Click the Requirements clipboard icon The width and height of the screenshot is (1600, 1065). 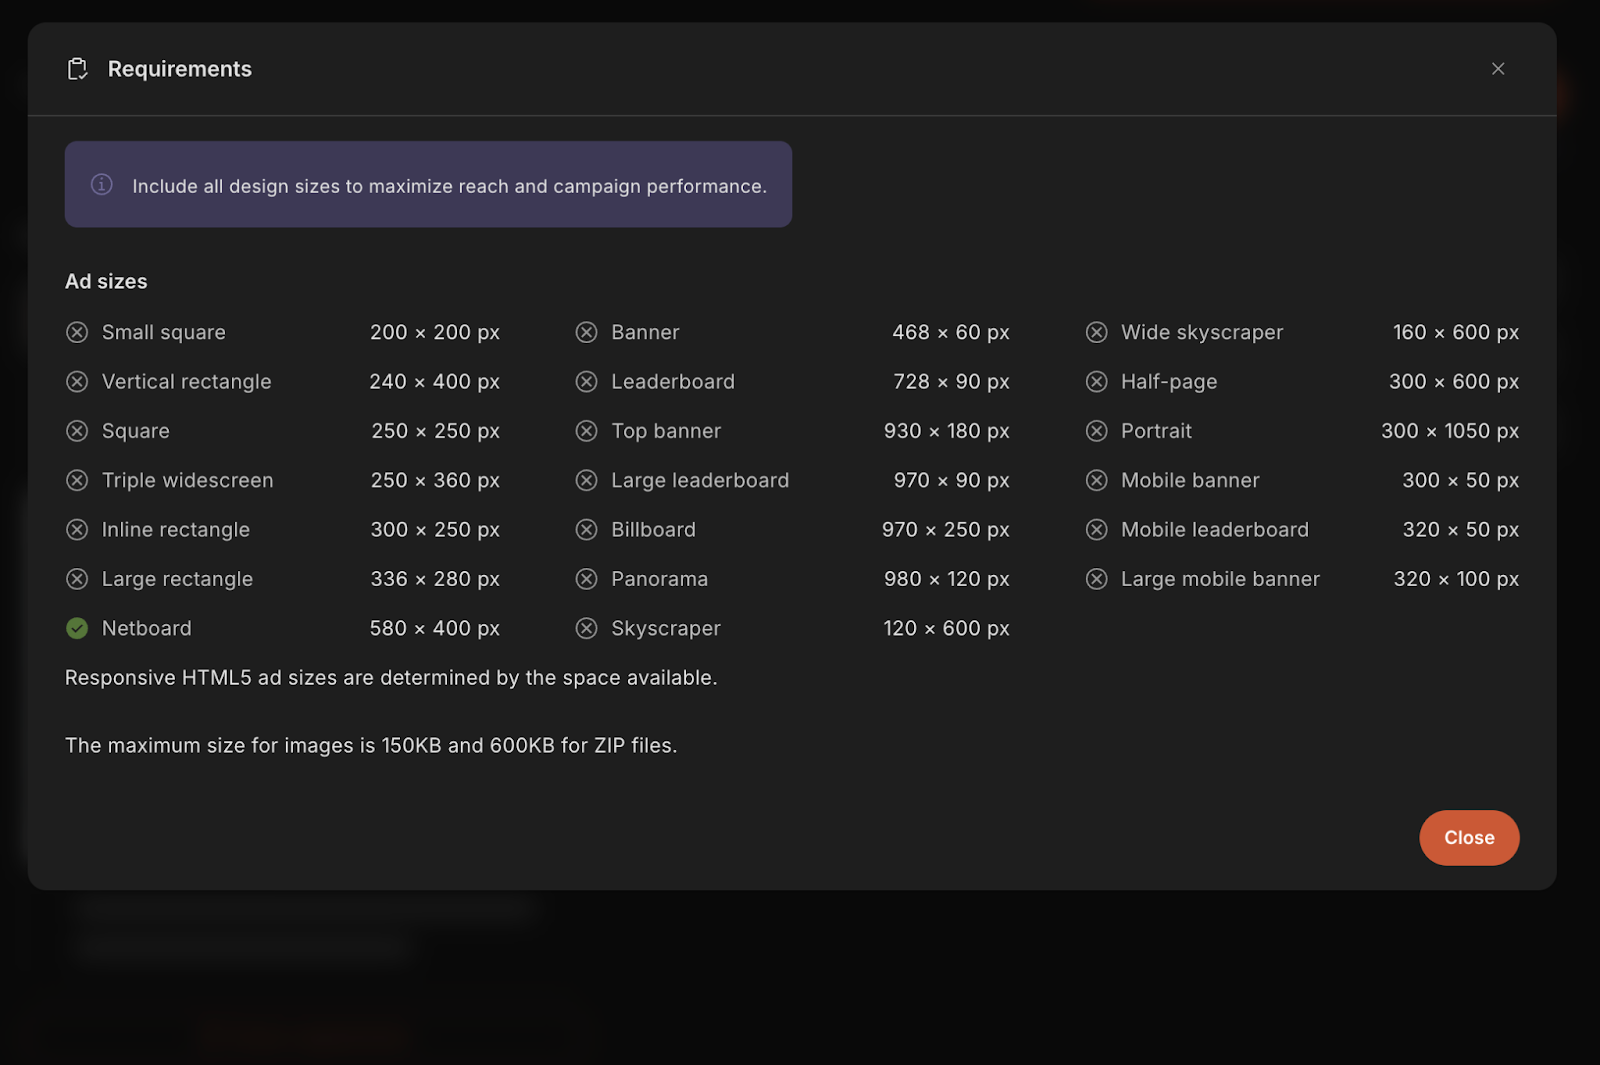pos(77,69)
